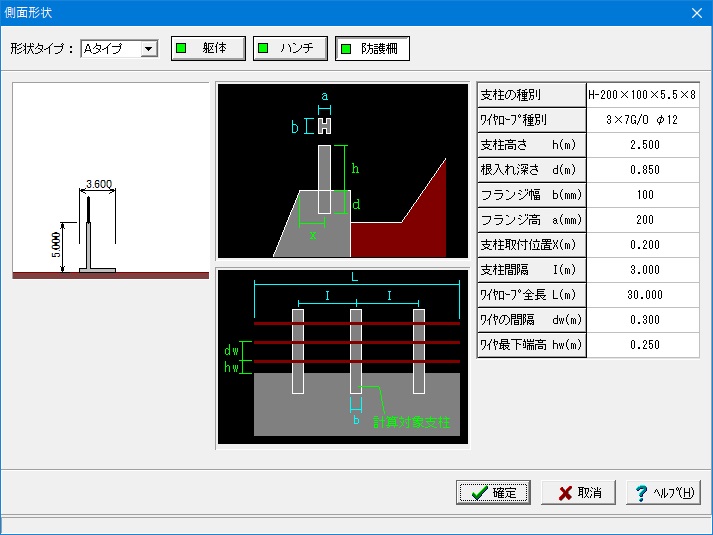The height and width of the screenshot is (535, 713).
Task: Edit 支柱間隔 I(m) value 3.000
Action: click(643, 270)
